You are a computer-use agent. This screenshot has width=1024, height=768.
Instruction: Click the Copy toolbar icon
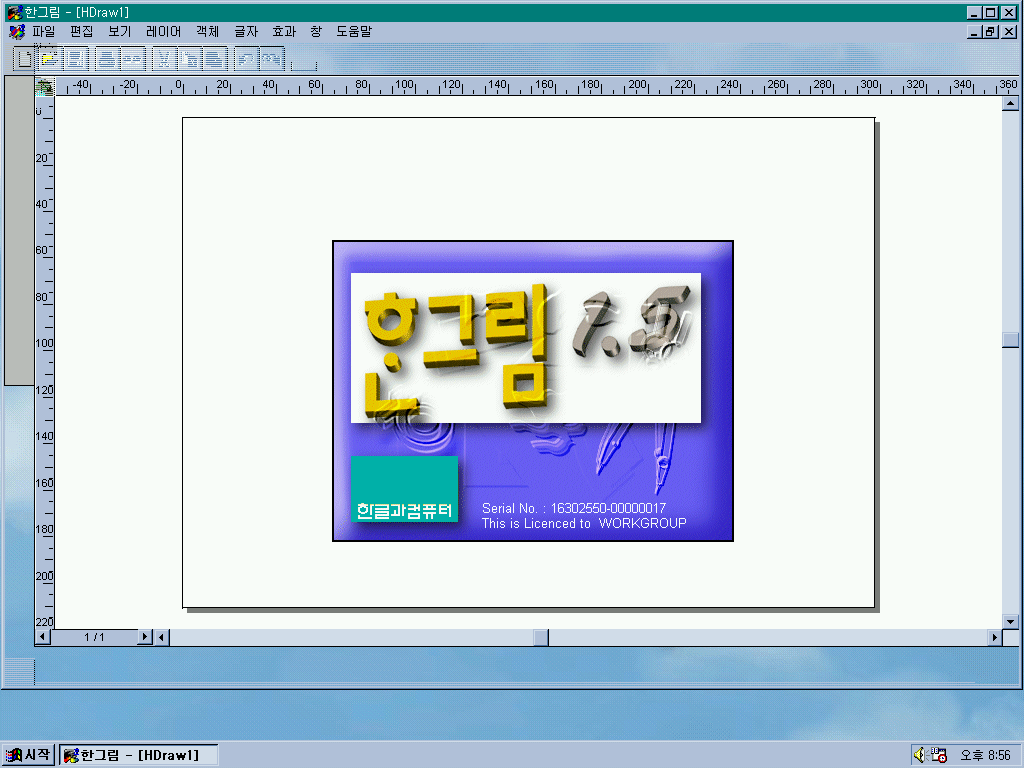coord(191,59)
